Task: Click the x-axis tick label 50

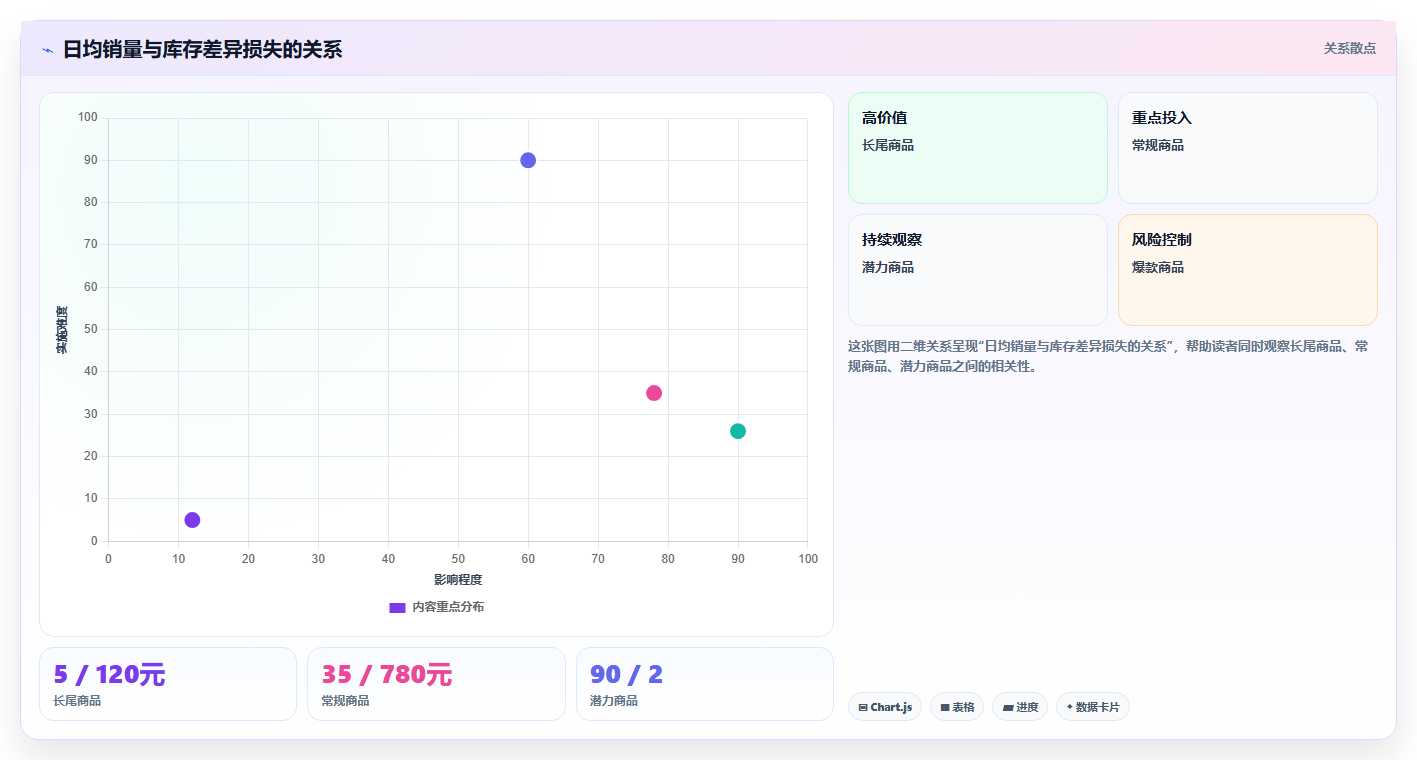Action: (458, 559)
